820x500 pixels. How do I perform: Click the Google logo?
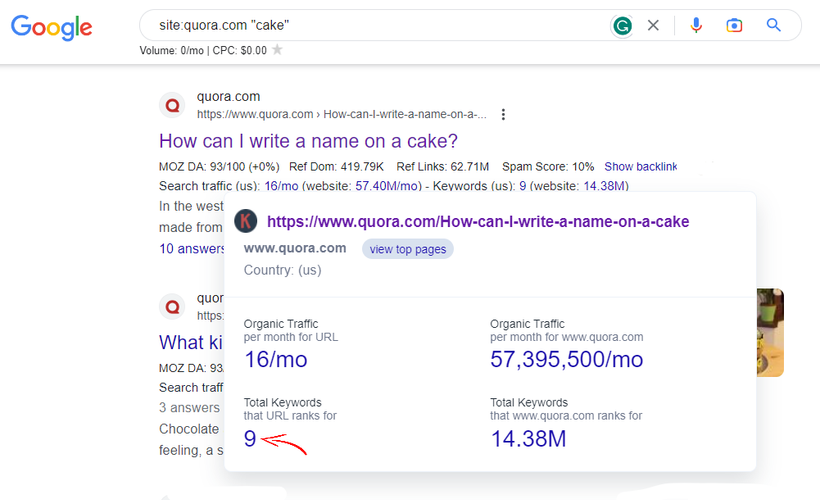tap(51, 27)
